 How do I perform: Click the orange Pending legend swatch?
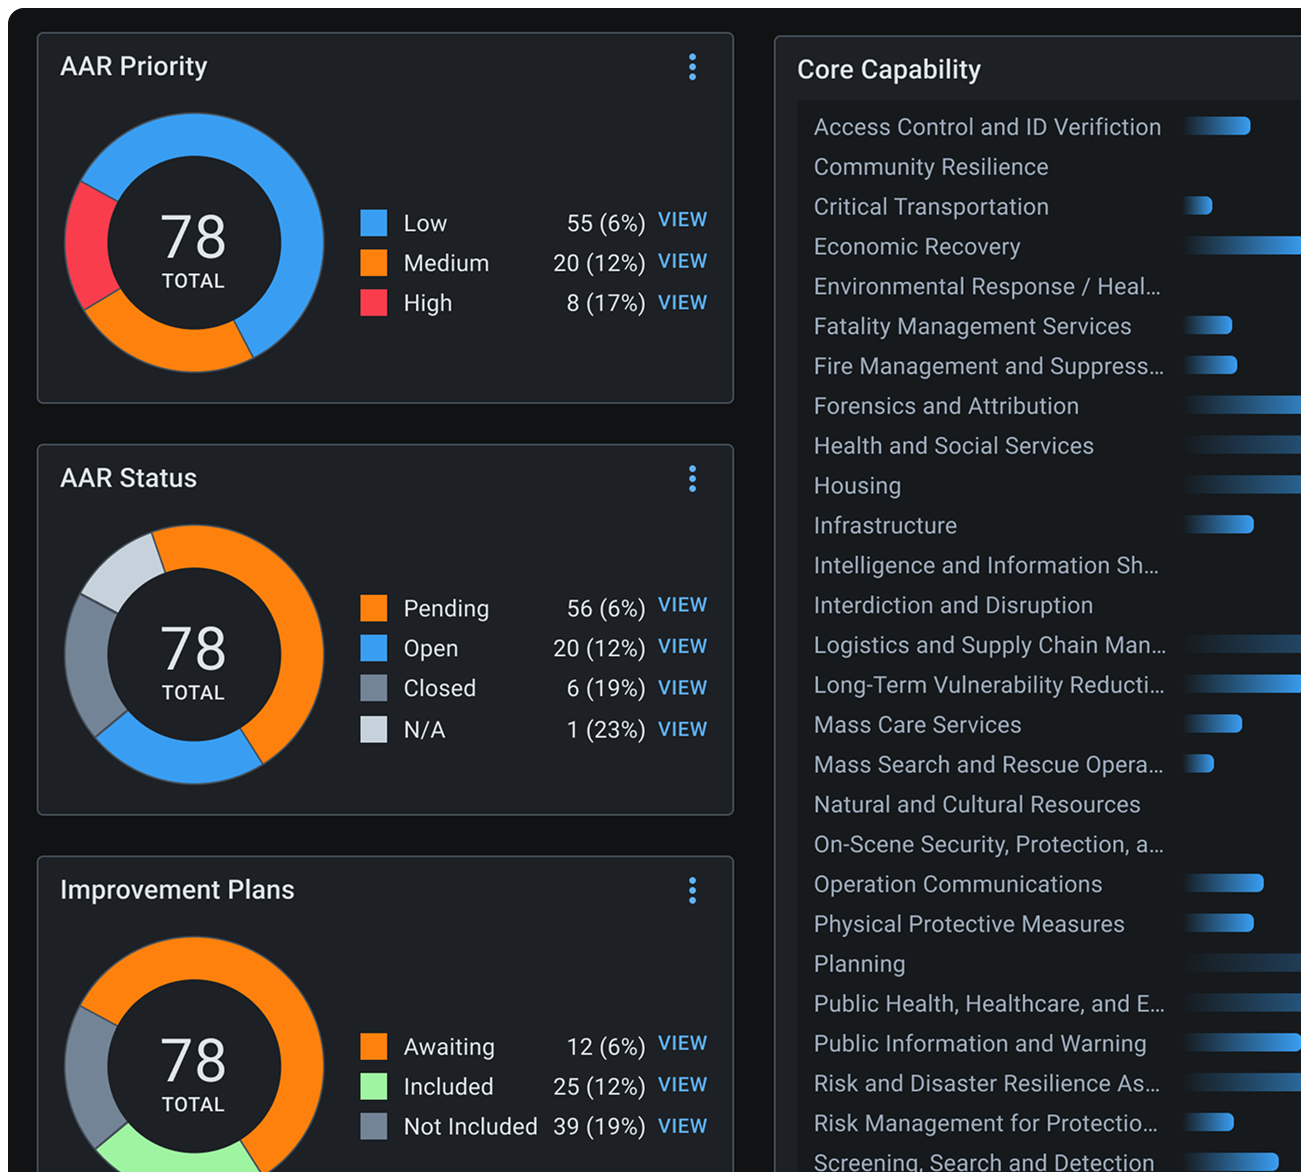pos(374,608)
